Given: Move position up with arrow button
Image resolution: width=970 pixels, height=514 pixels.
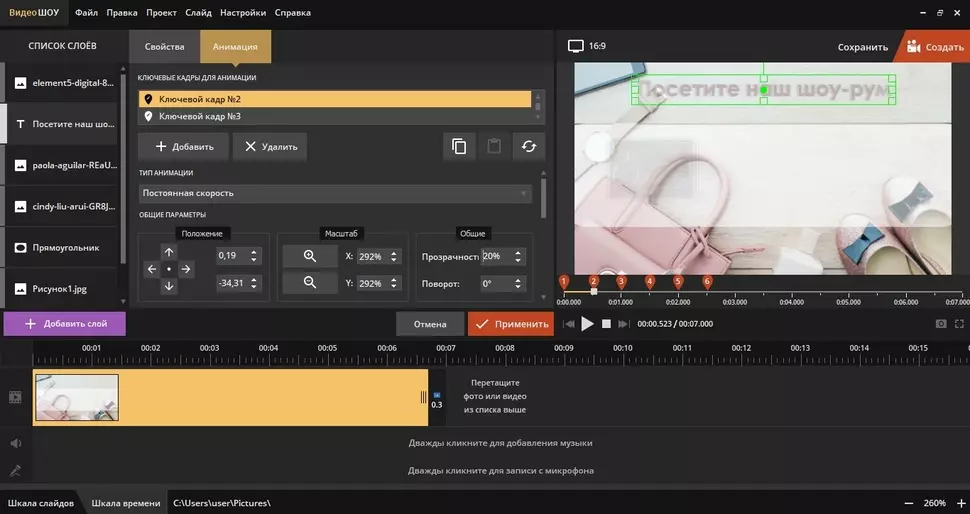Looking at the screenshot, I should (x=169, y=253).
